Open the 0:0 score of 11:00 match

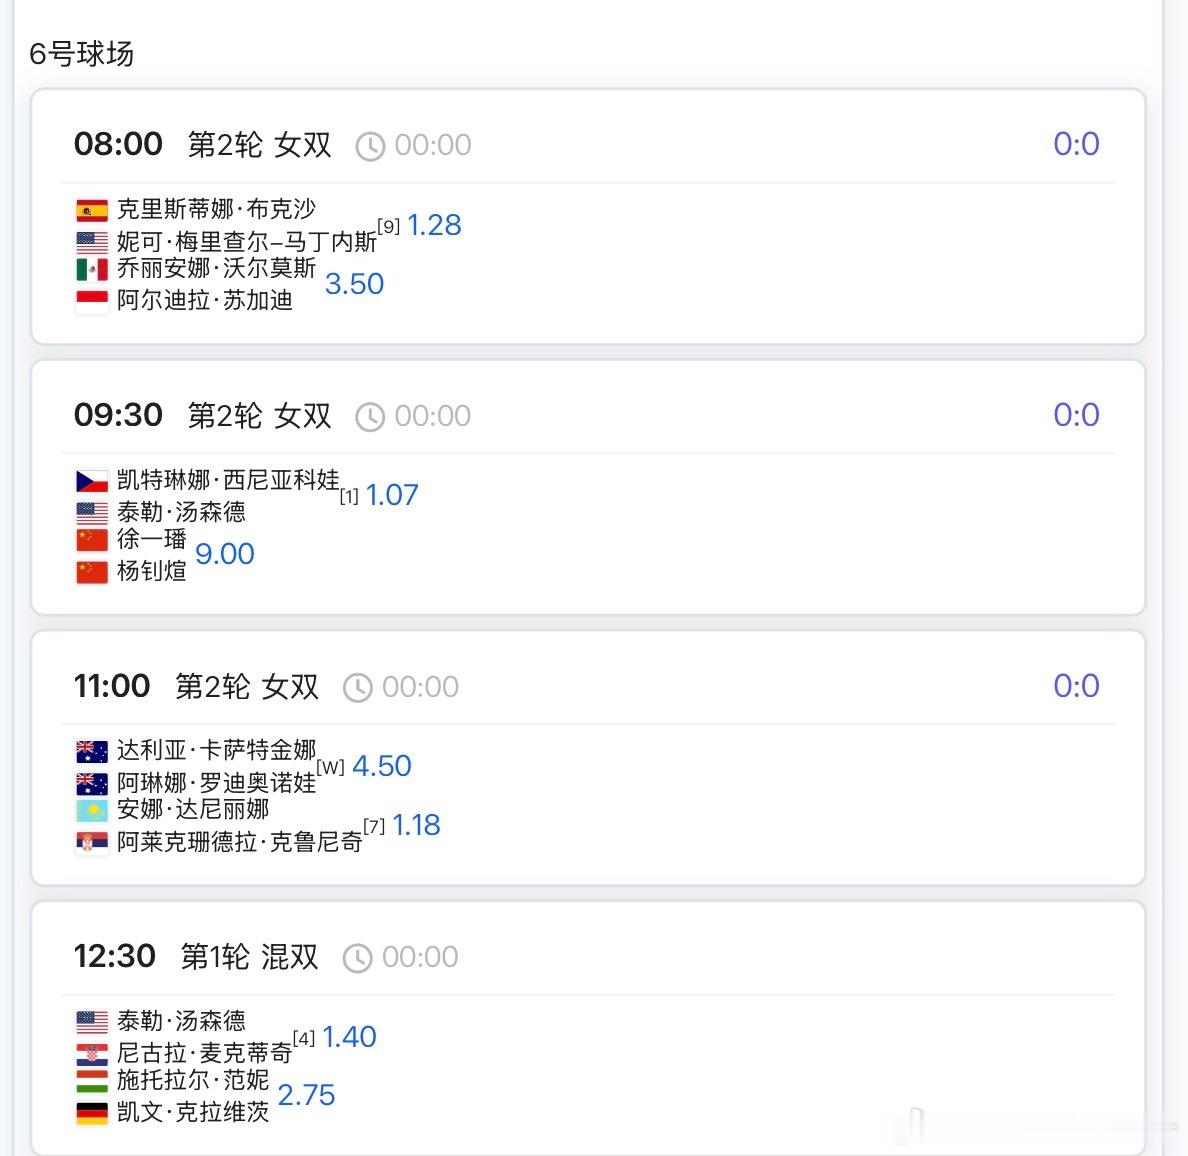click(x=1076, y=686)
